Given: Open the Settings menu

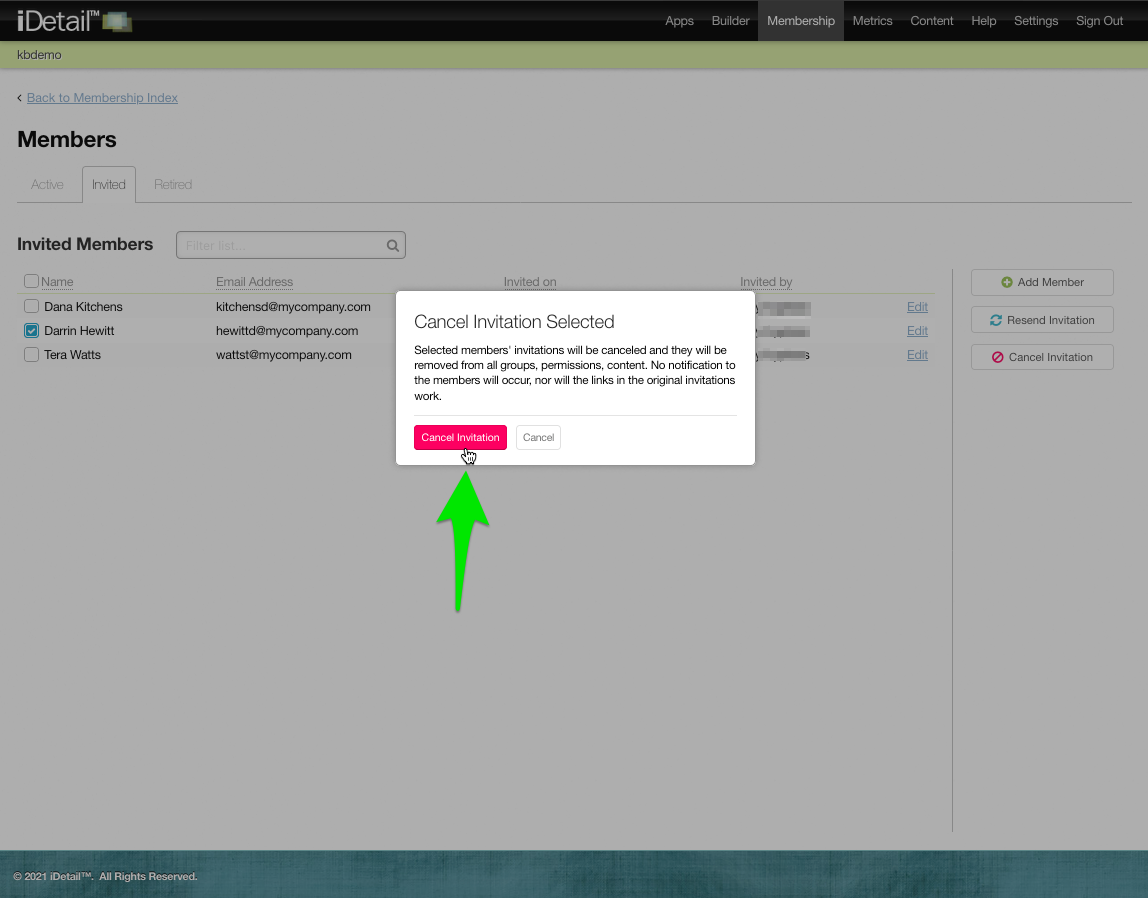Looking at the screenshot, I should (1035, 20).
